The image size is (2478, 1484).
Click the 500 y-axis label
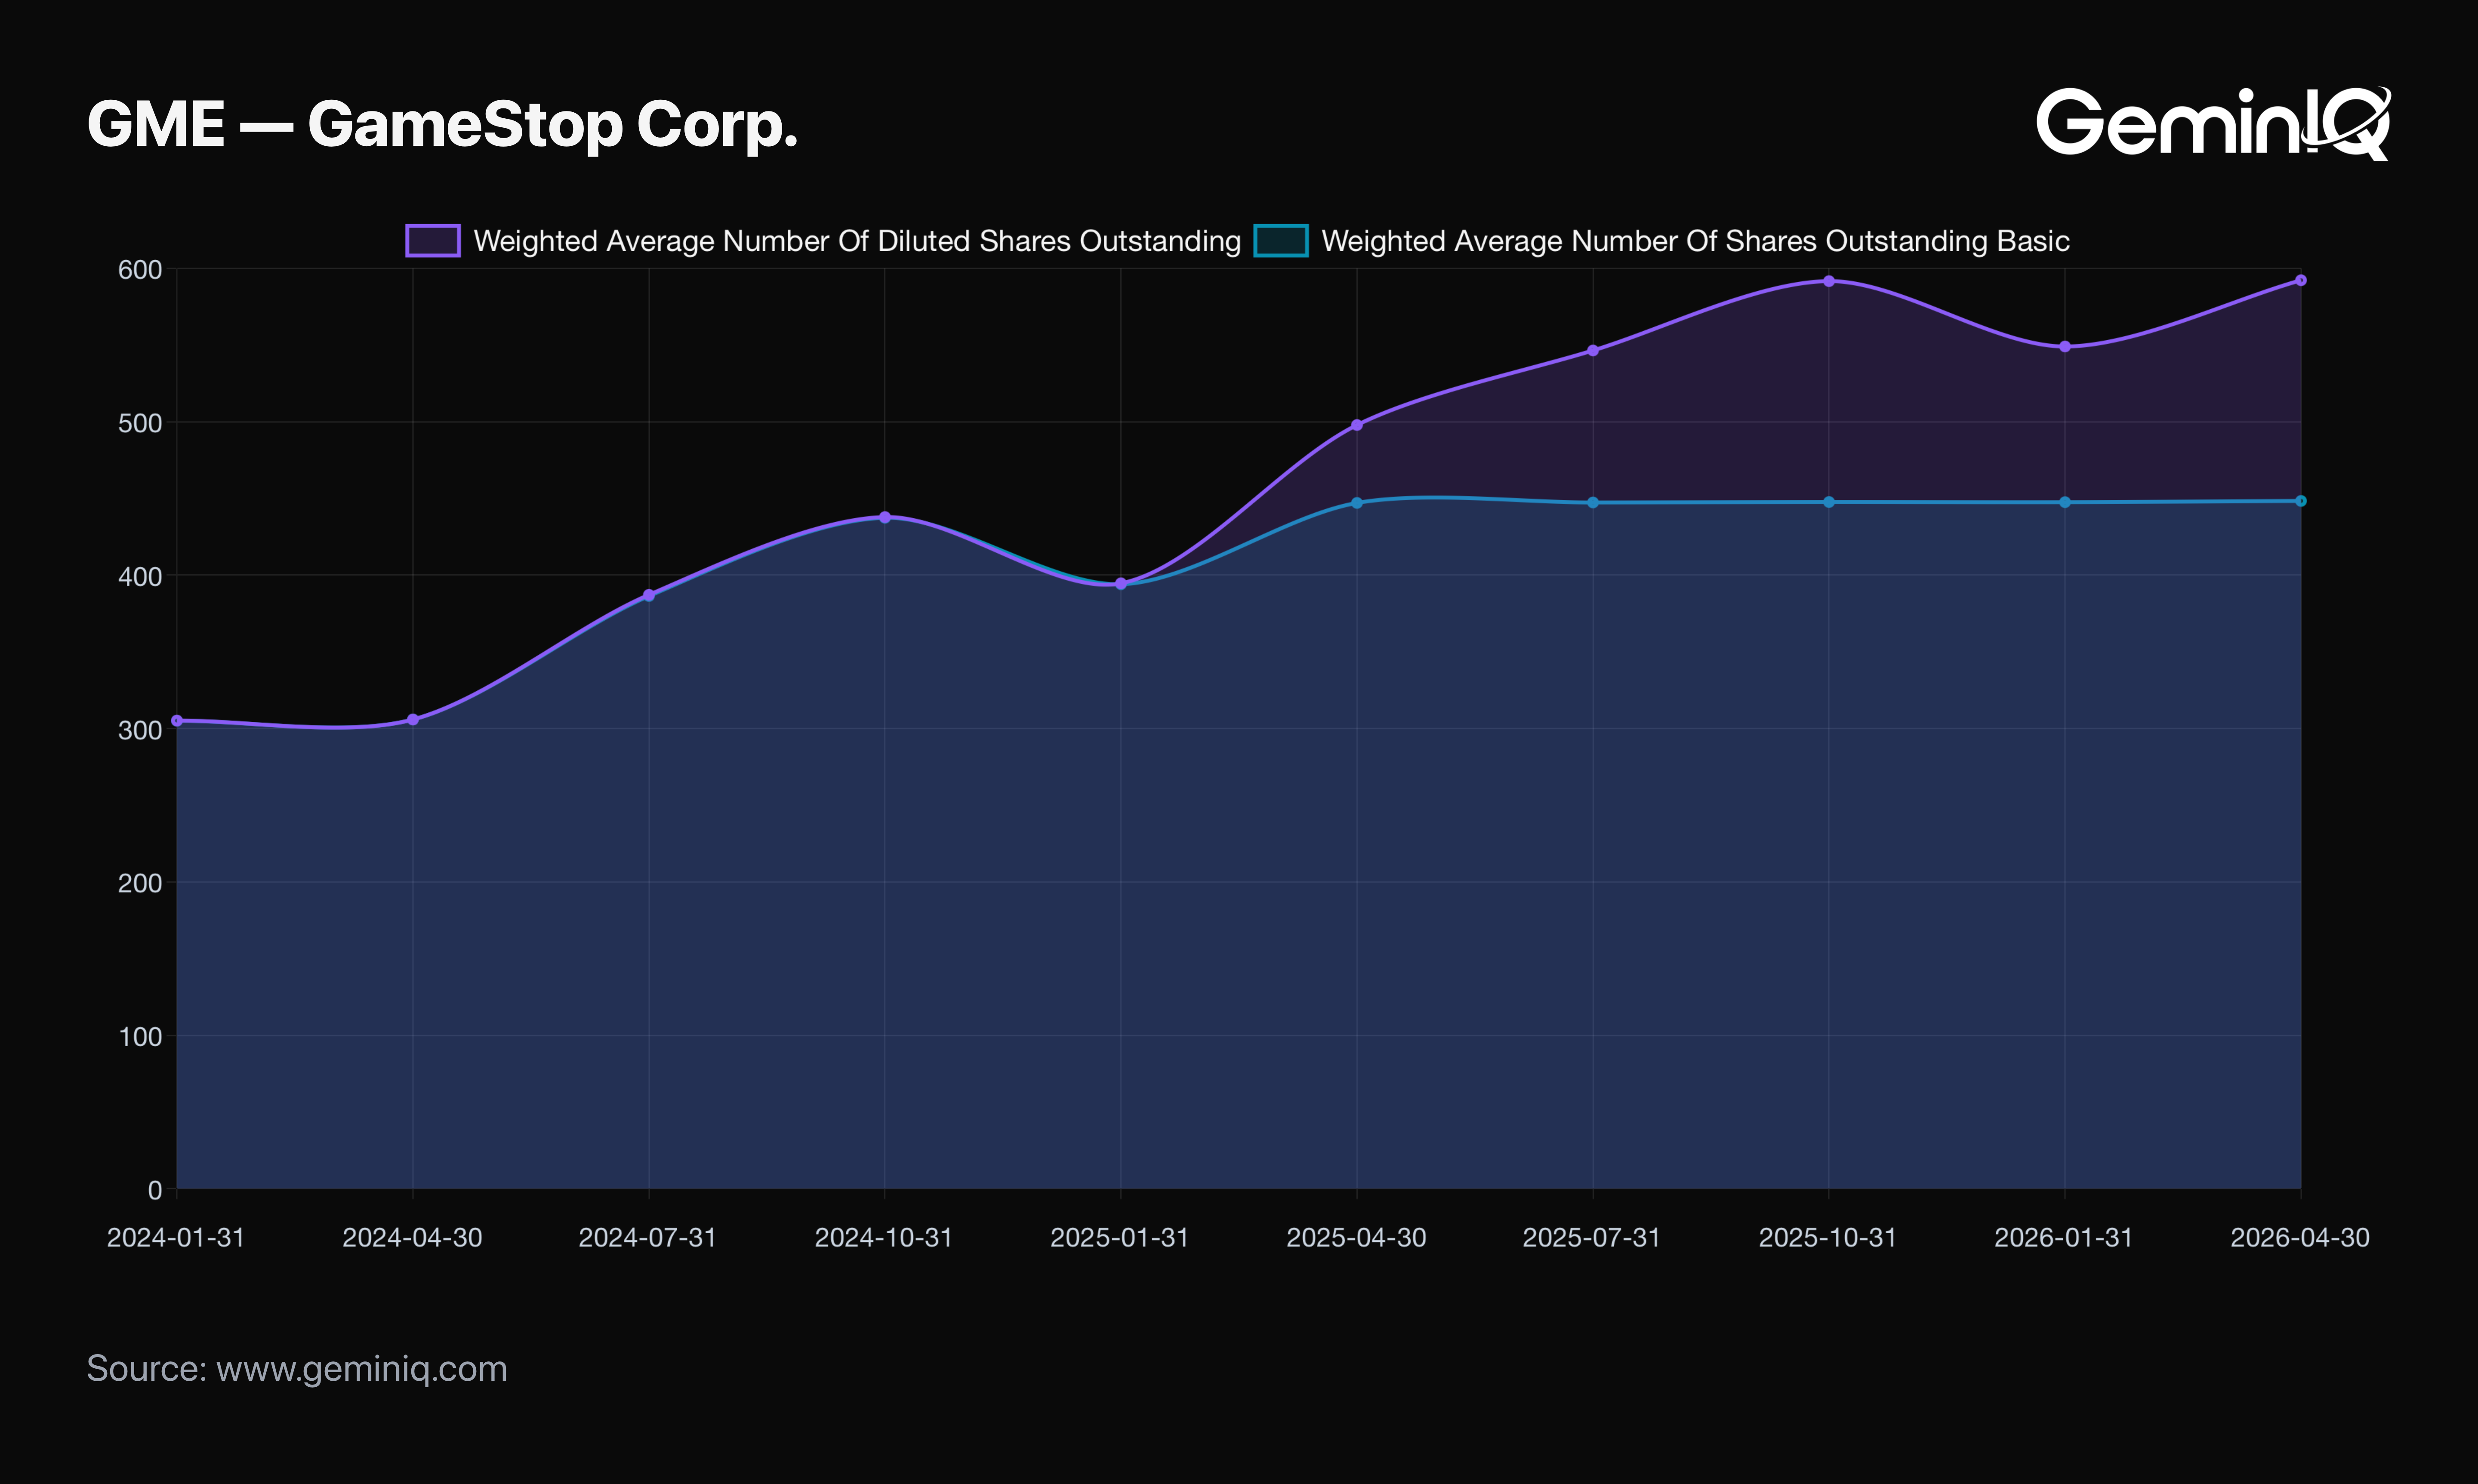140,423
